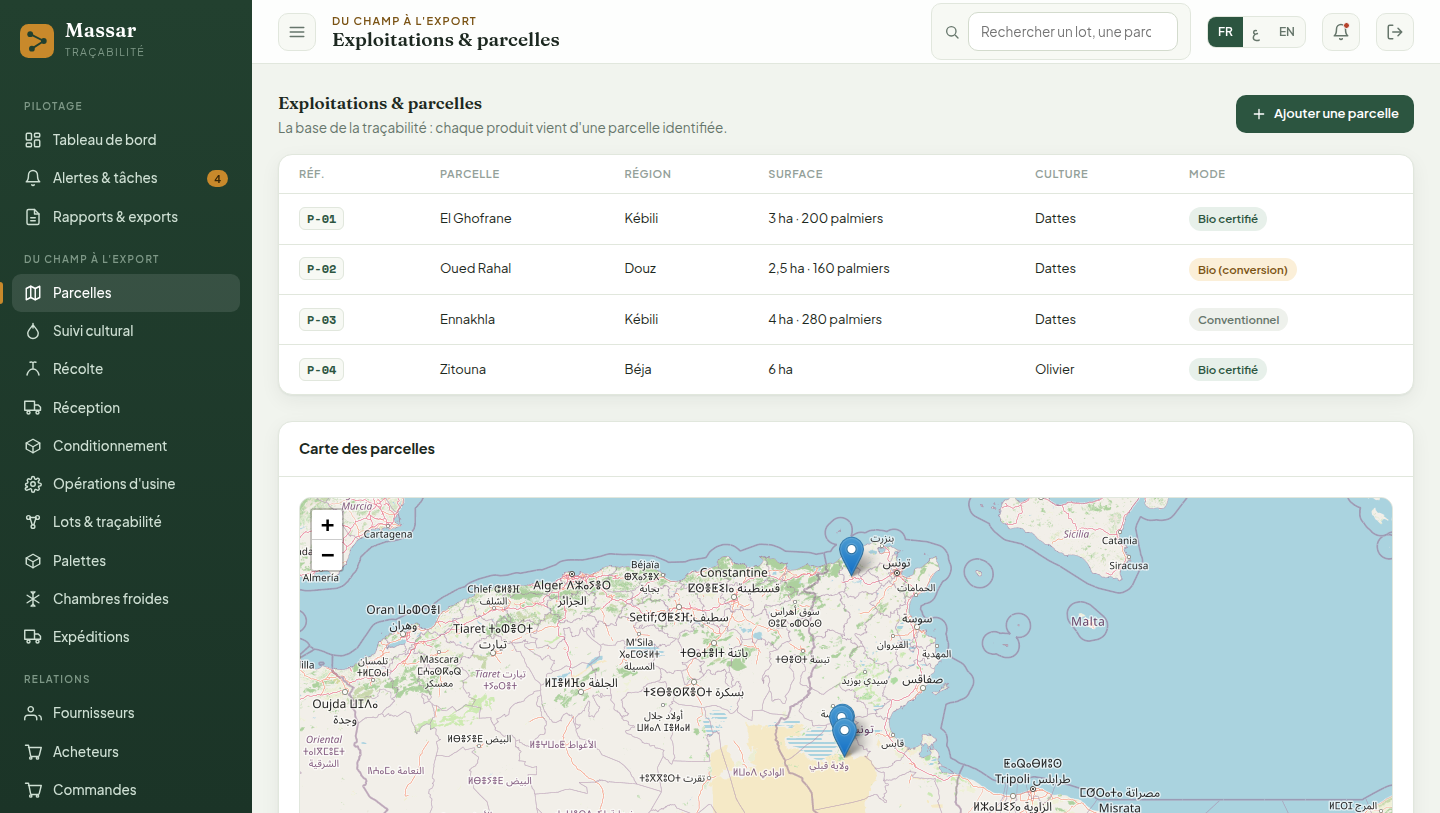Click the Massar logo icon
Screen dimensions: 1440x813
click(x=37, y=41)
